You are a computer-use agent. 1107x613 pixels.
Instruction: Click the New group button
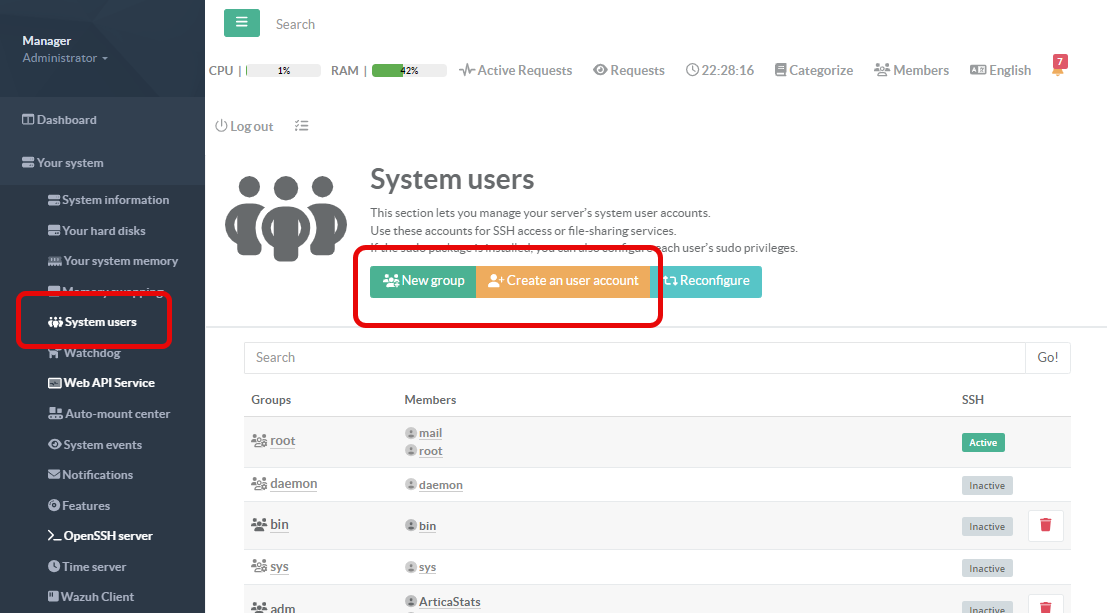[423, 281]
